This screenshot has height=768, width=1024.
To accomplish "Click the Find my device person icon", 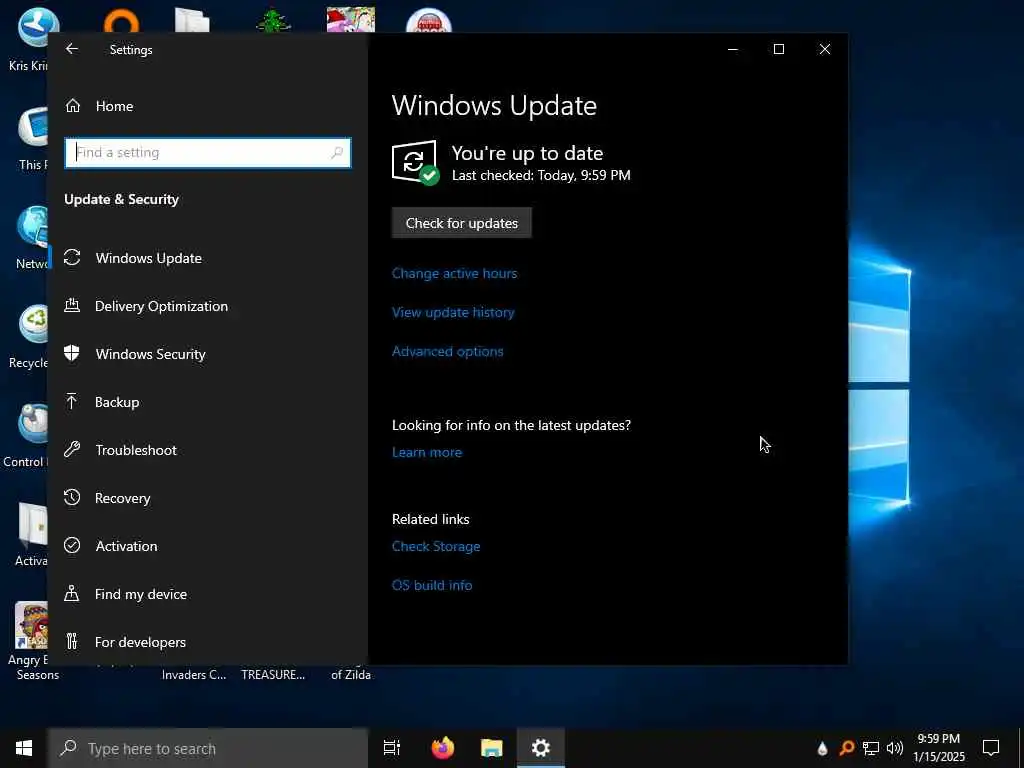I will (72, 593).
